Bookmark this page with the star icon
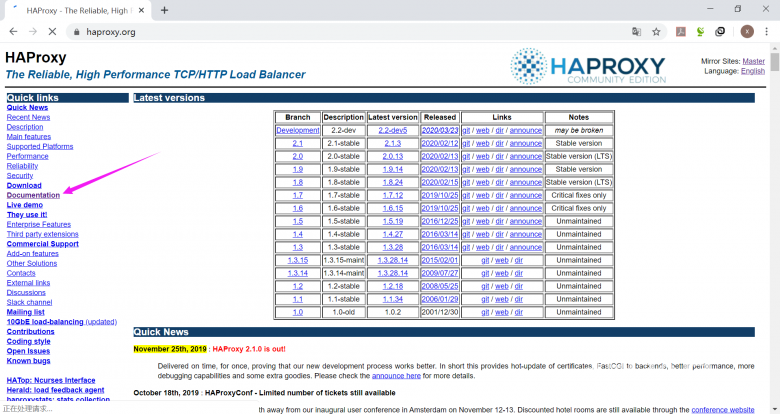Viewport: 780px width, 414px height. click(x=656, y=32)
